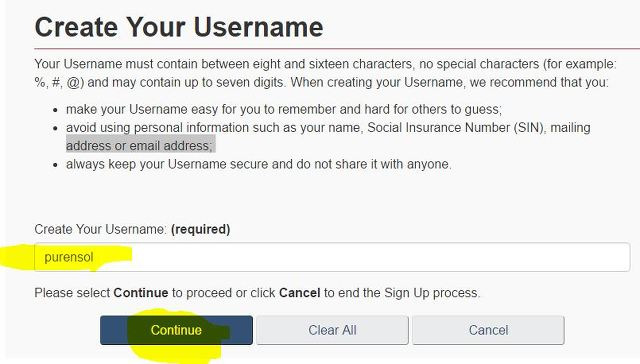Click the typed text purensol
Viewport: 640px width, 364px height.
(69, 257)
